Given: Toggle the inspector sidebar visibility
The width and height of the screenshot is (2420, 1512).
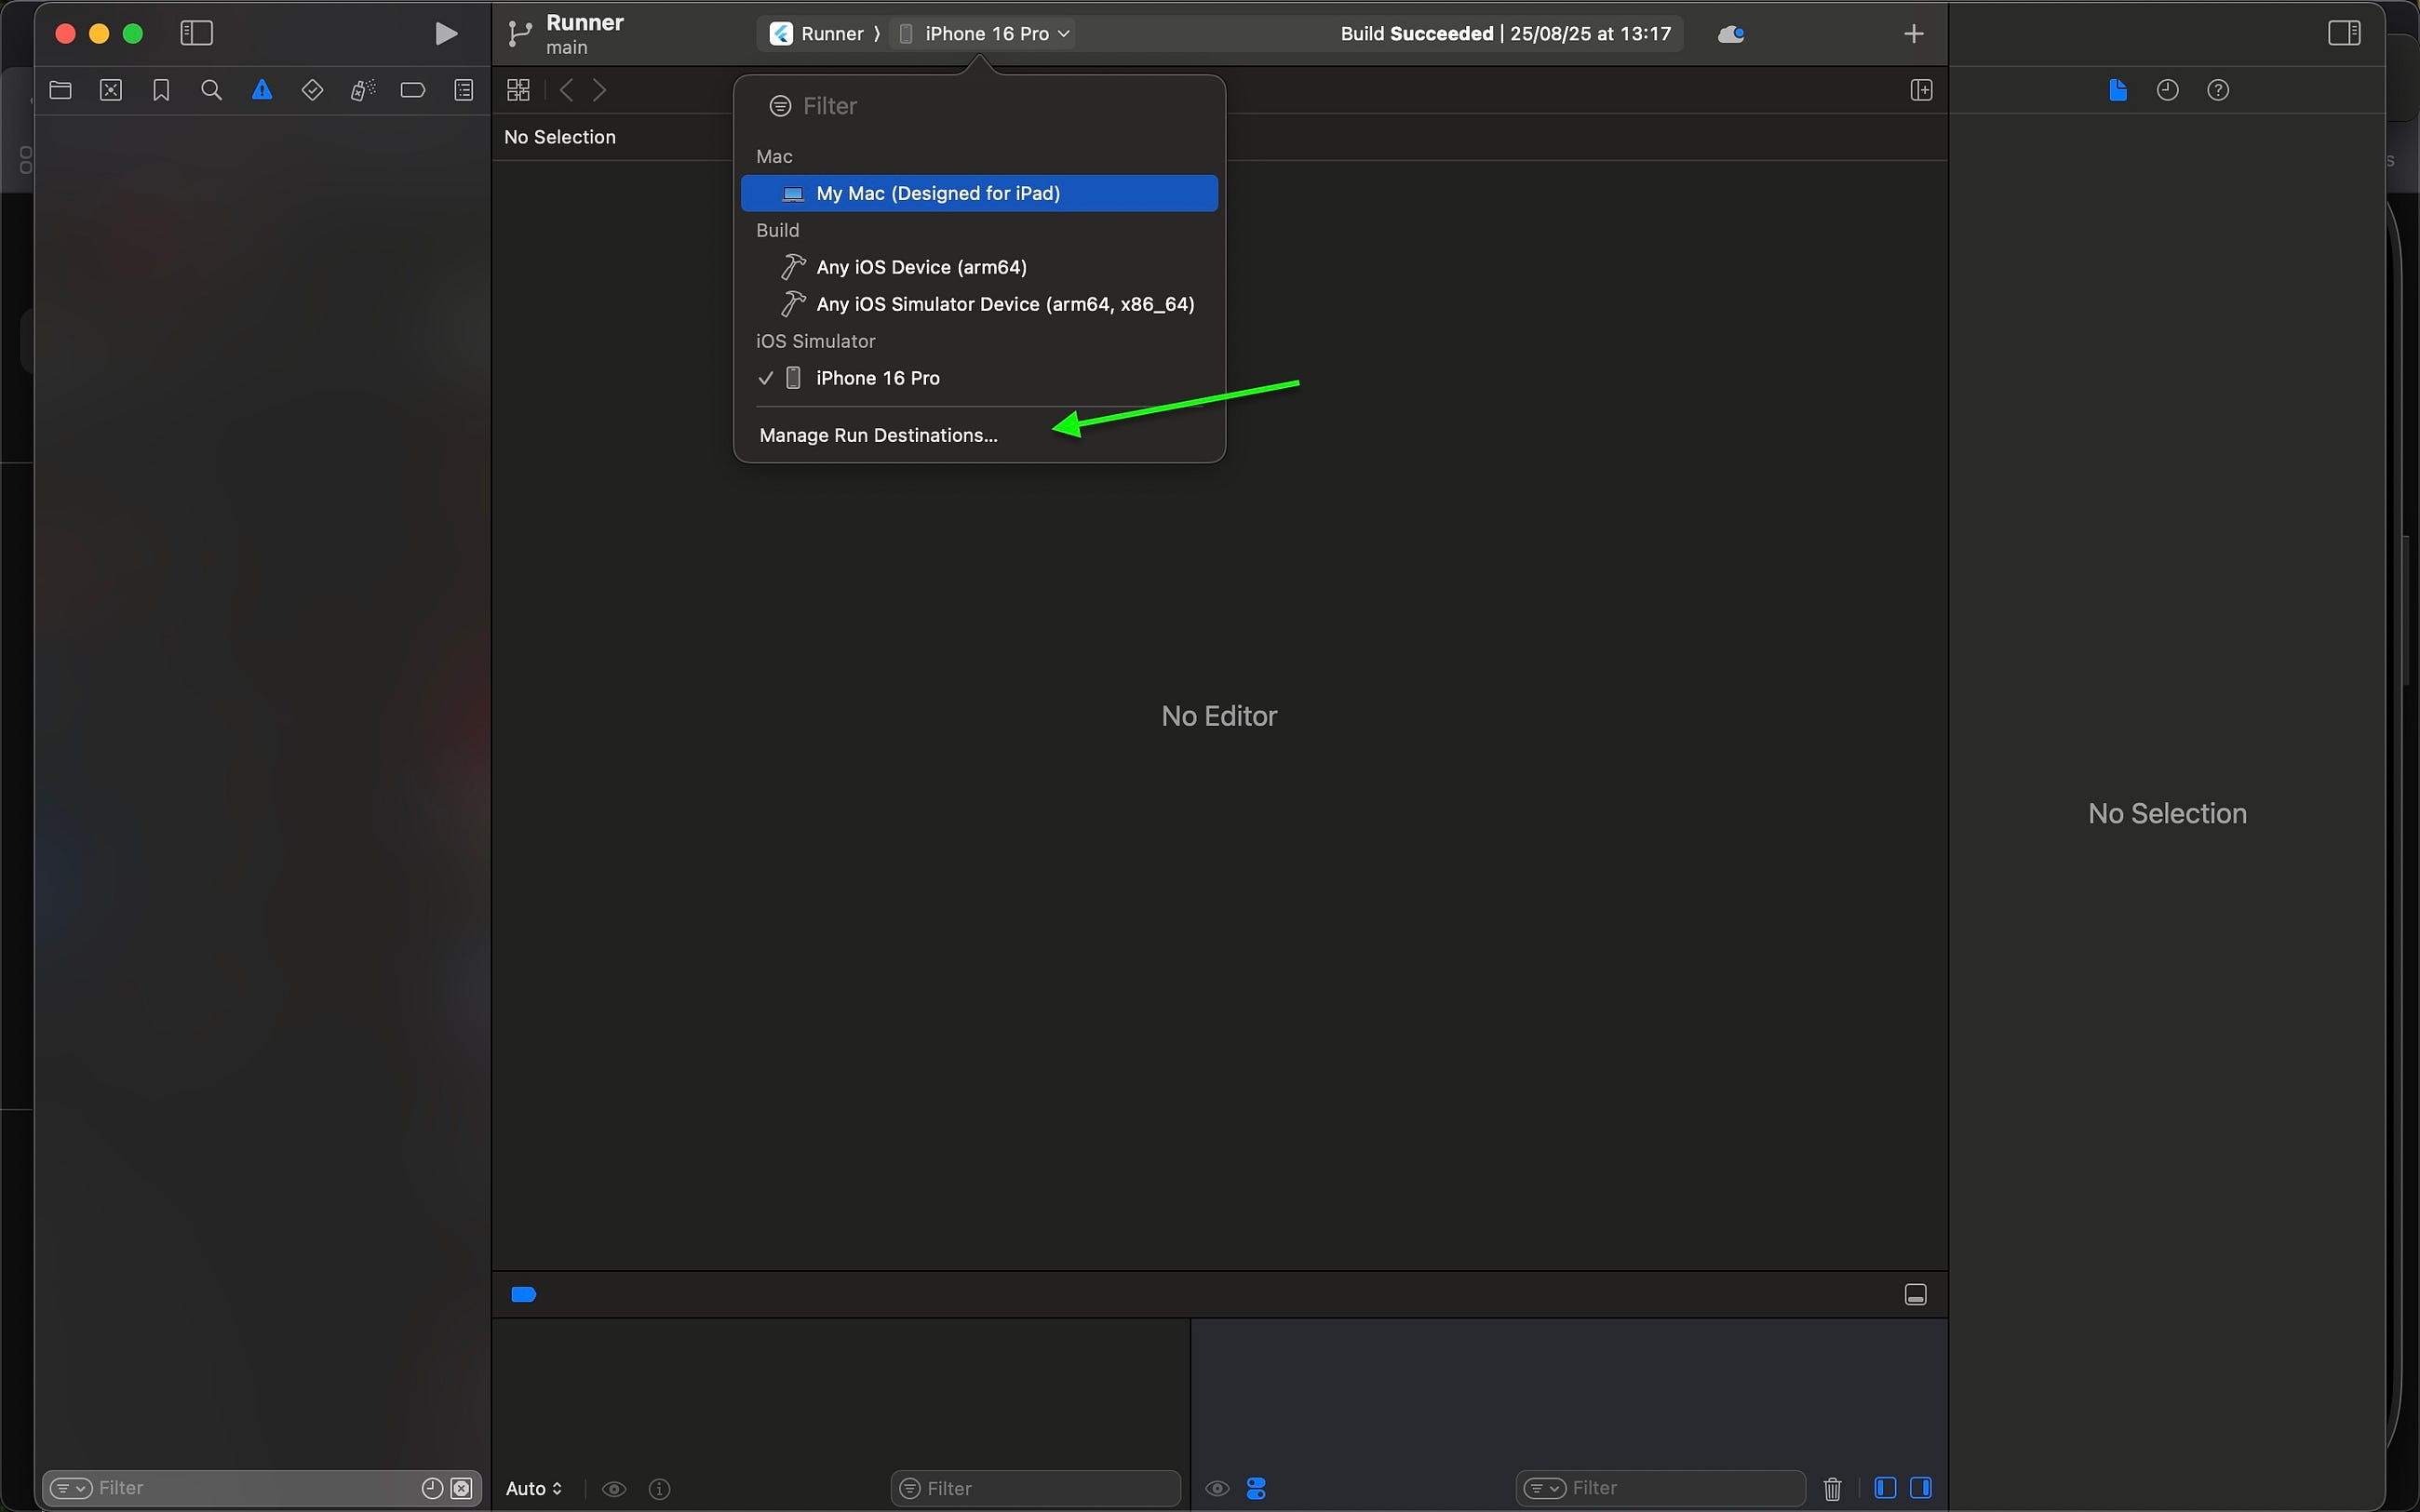Looking at the screenshot, I should pyautogui.click(x=2344, y=33).
